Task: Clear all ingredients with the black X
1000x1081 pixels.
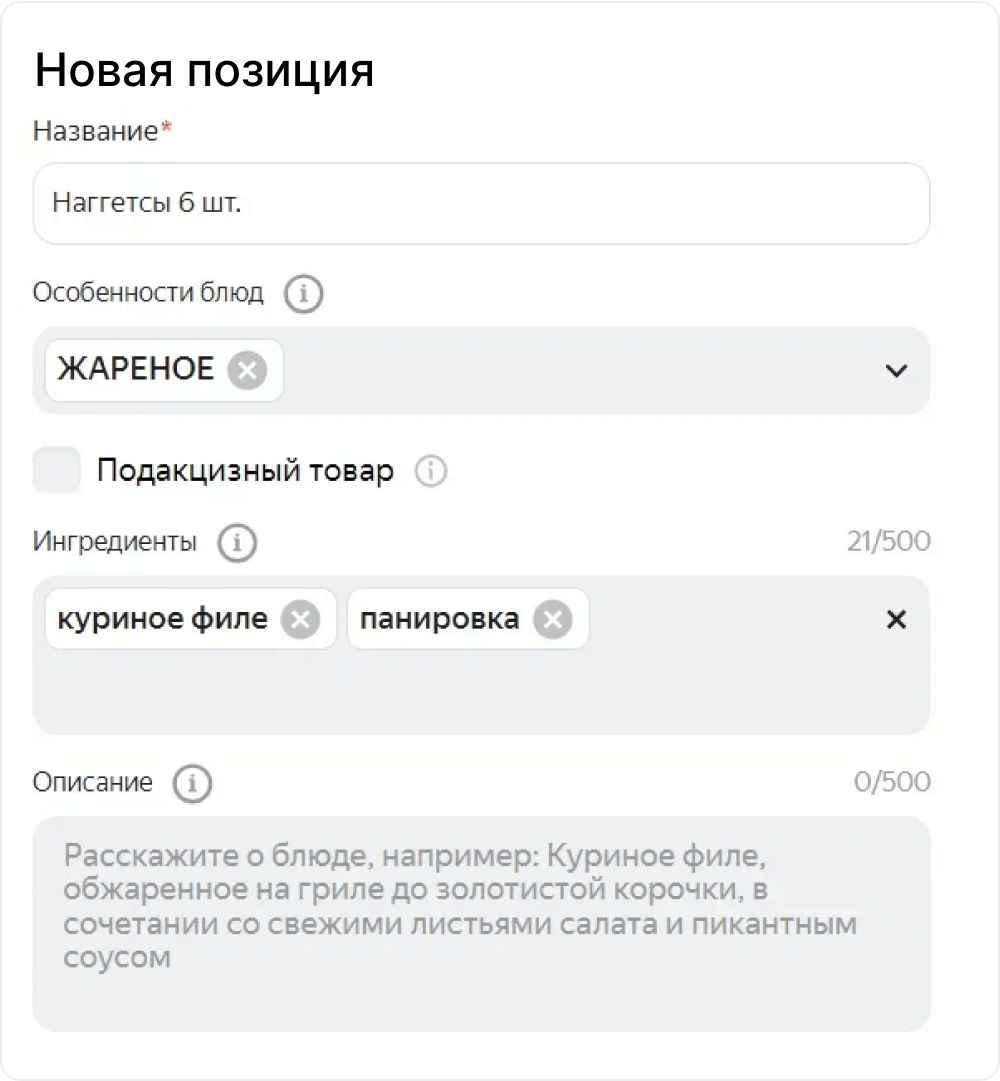Action: tap(896, 620)
